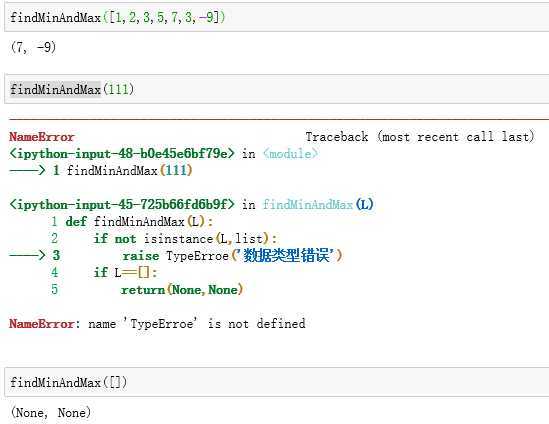Click the final message "name 'TypeErroe' is not defined"
Image resolution: width=549 pixels, height=424 pixels.
(197, 323)
